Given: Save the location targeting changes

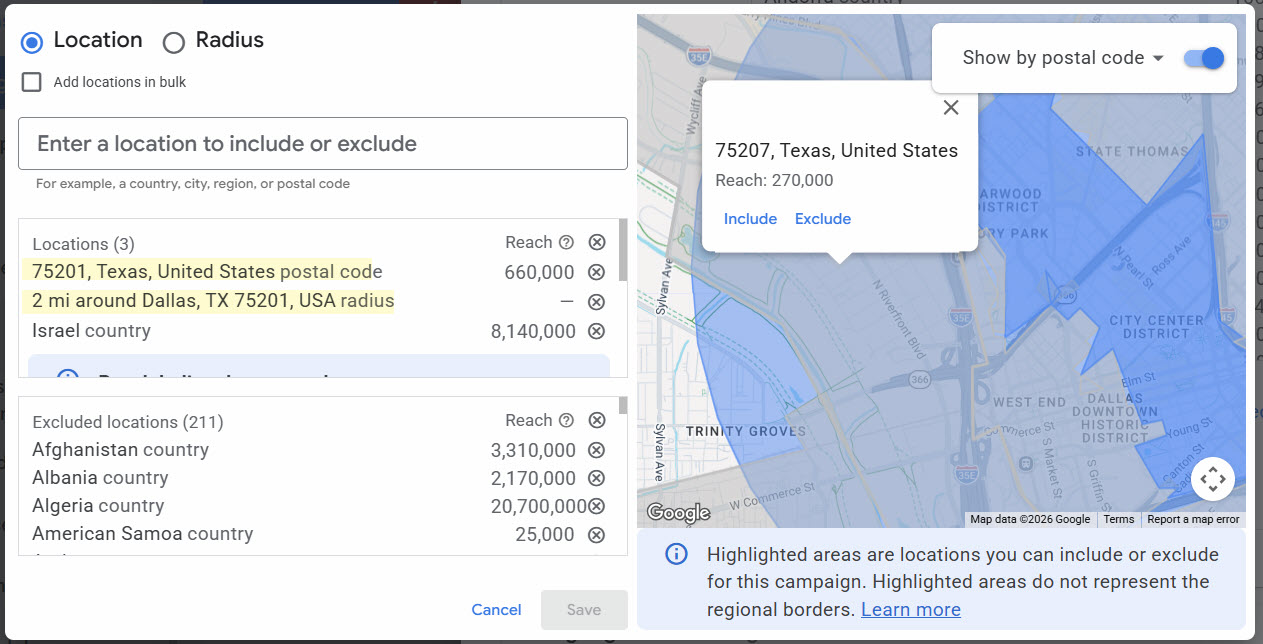Looking at the screenshot, I should [x=584, y=609].
